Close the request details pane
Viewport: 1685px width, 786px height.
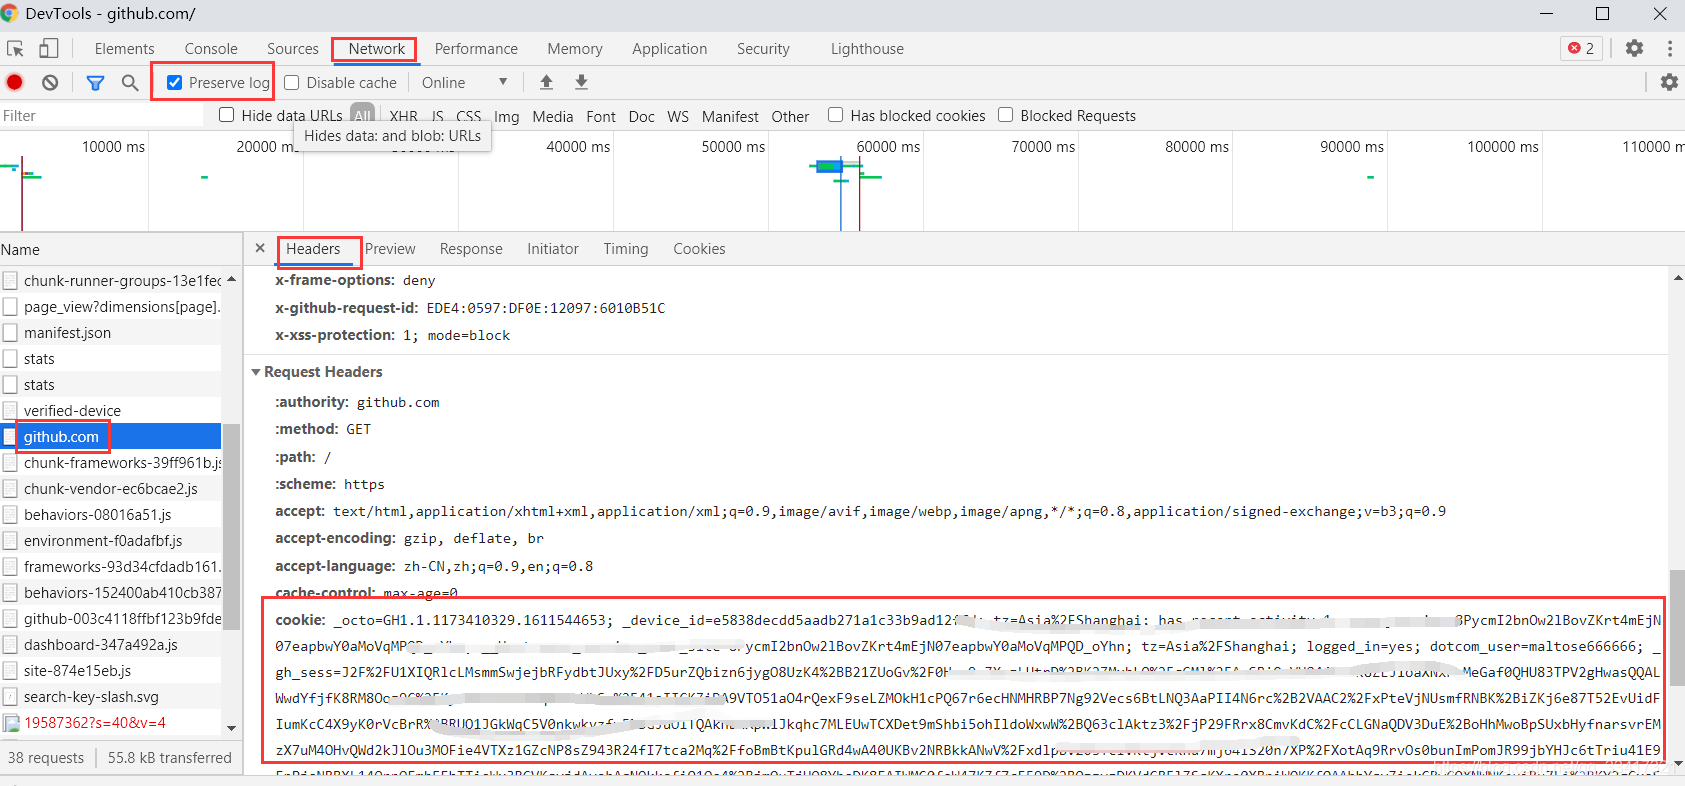[260, 248]
